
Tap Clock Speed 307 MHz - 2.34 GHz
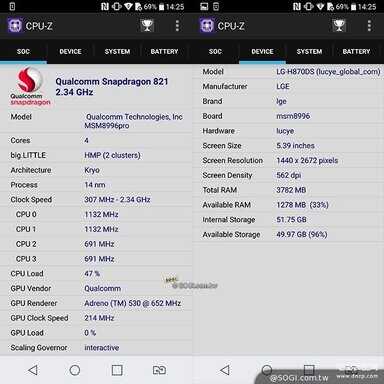click(x=117, y=199)
